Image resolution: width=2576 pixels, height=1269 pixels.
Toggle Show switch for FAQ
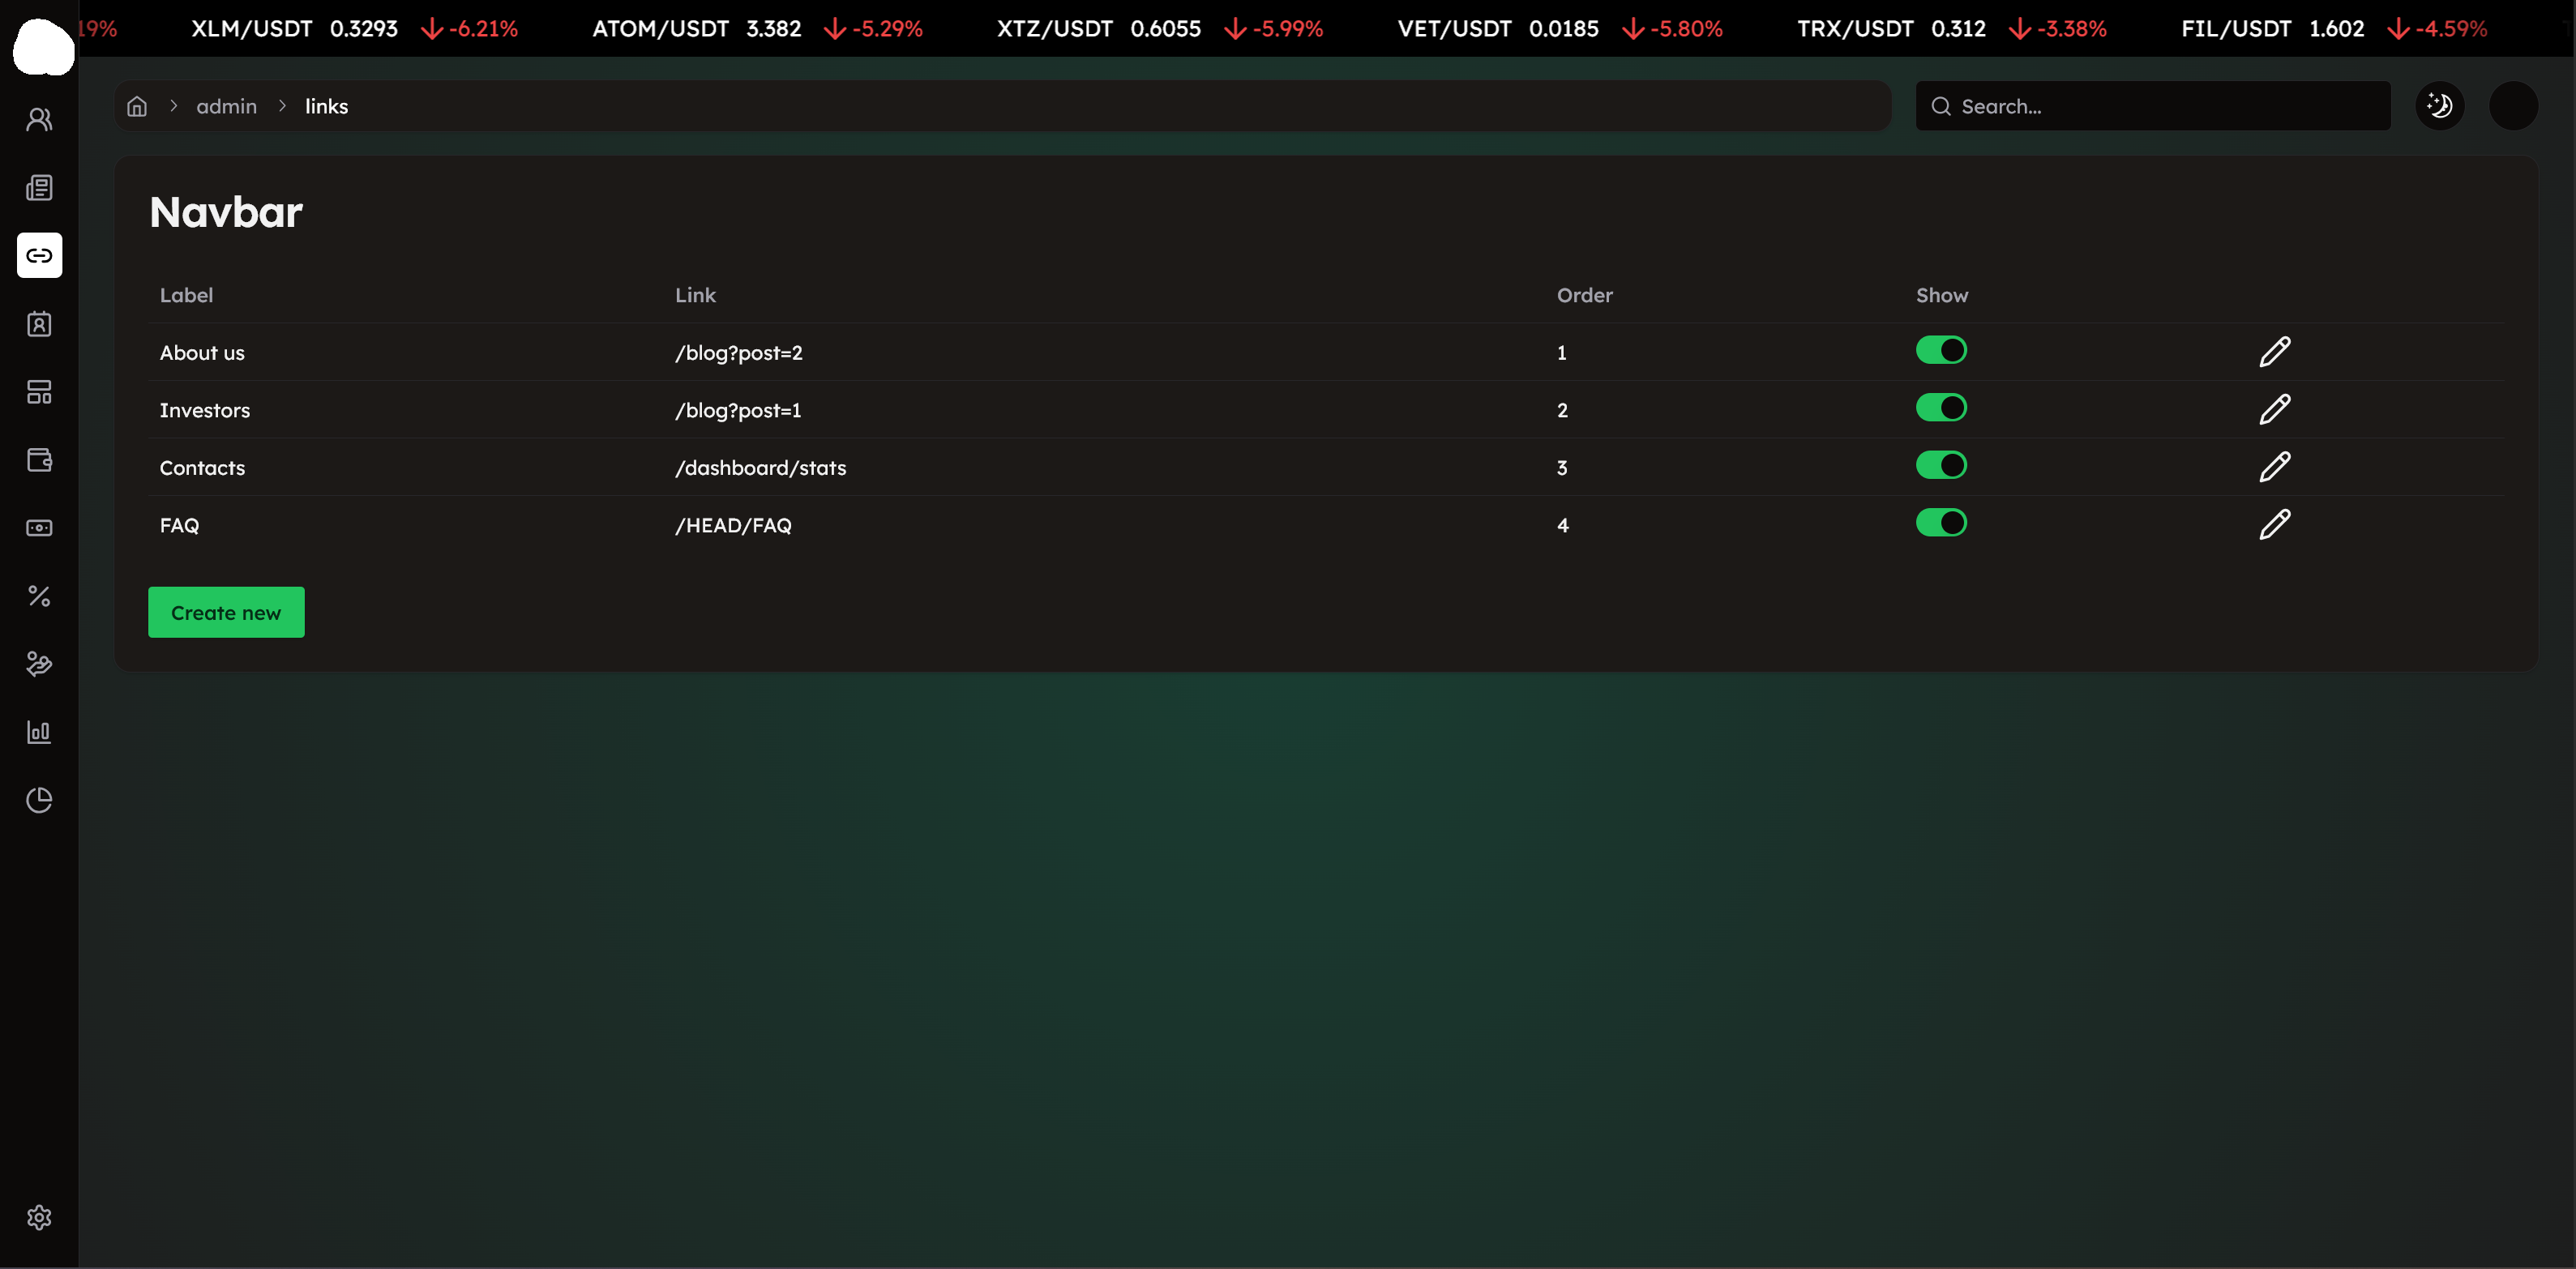pos(1941,523)
